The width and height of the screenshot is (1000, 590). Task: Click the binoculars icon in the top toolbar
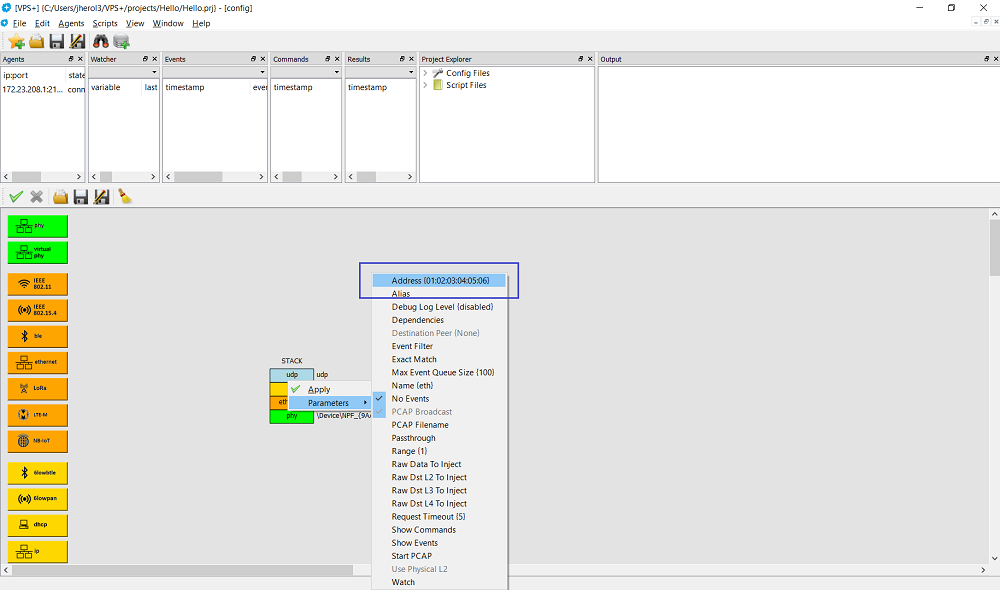click(x=101, y=41)
